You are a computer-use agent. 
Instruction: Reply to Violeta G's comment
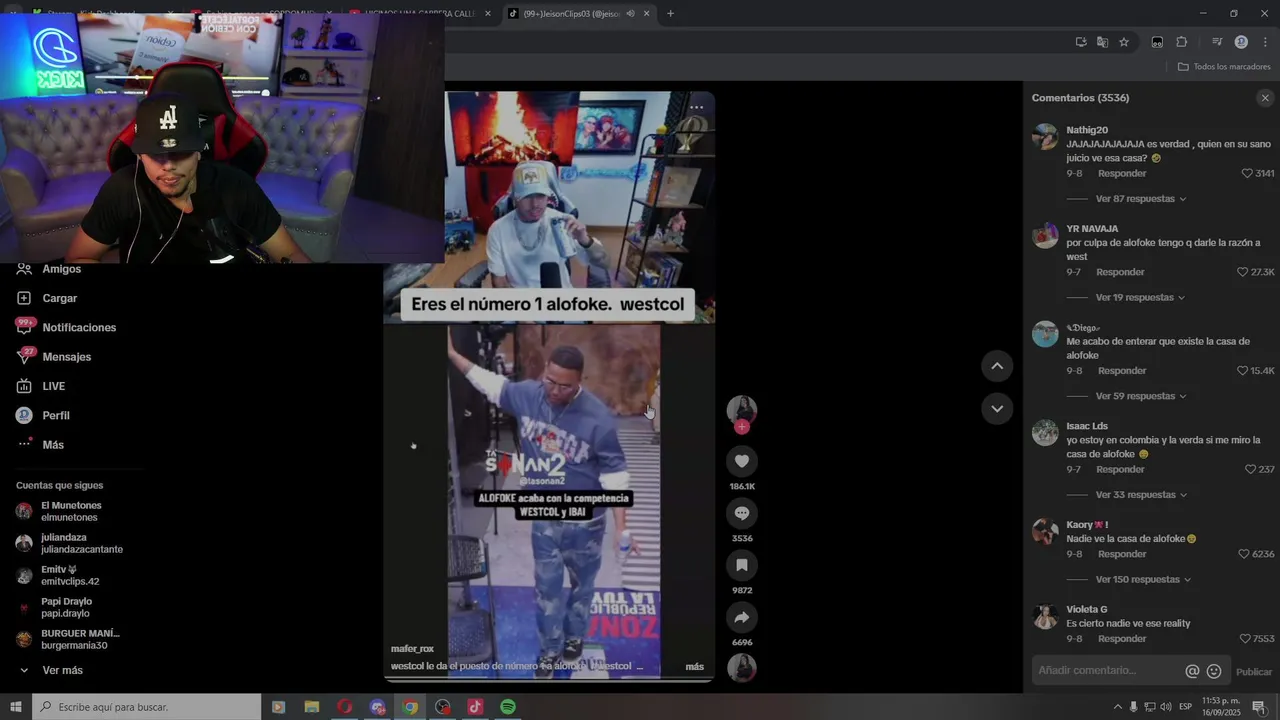click(1122, 639)
